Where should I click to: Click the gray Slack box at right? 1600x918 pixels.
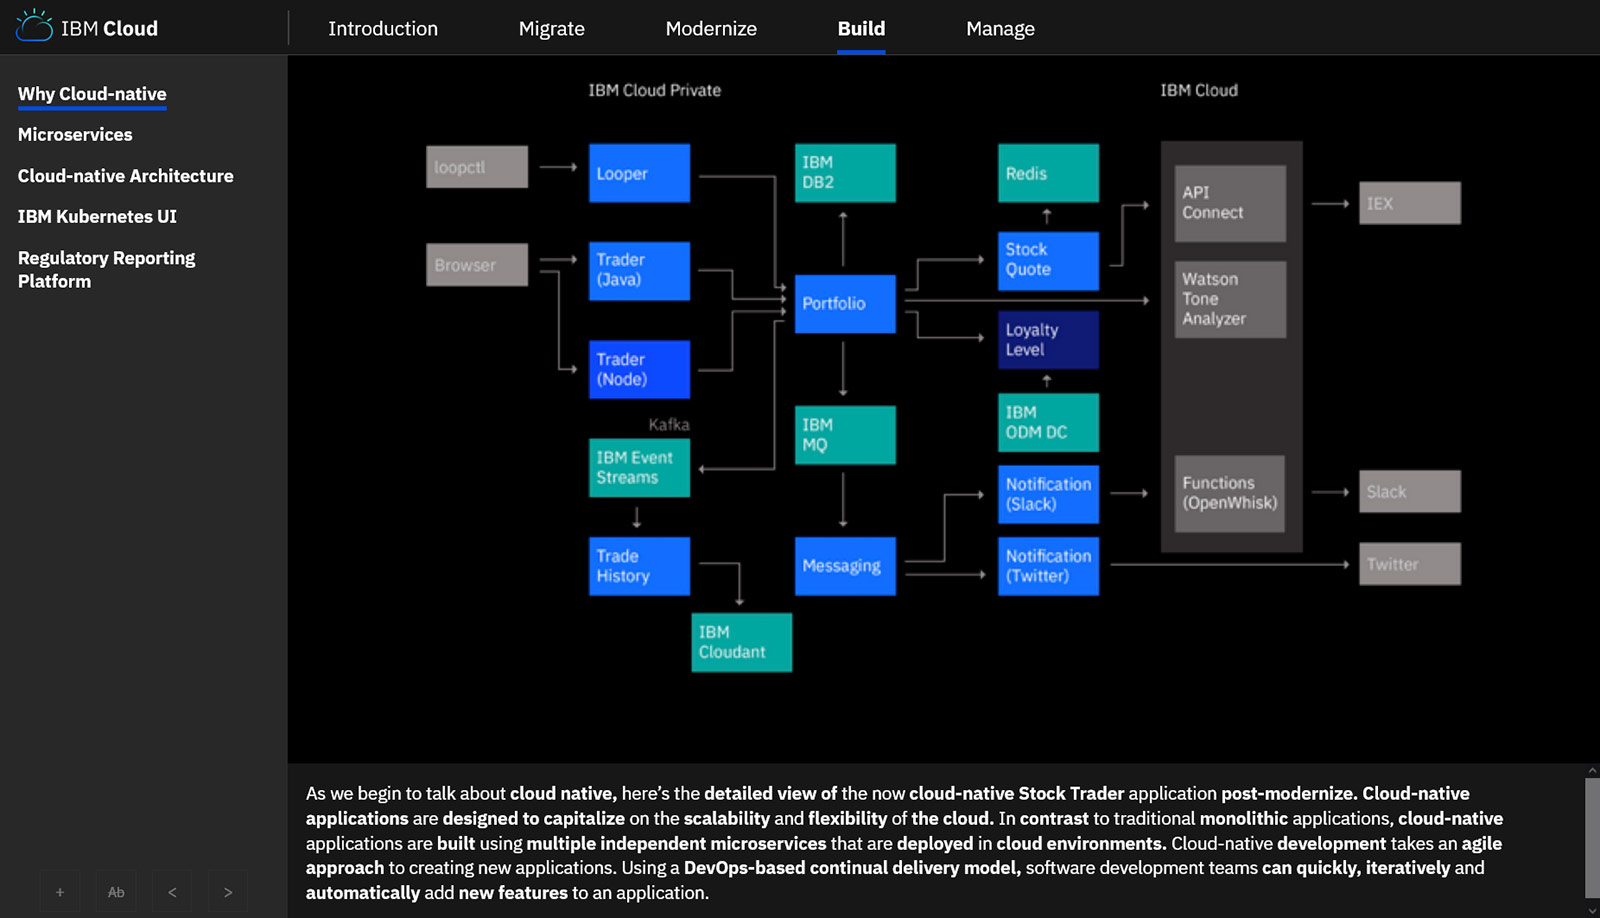pyautogui.click(x=1409, y=491)
